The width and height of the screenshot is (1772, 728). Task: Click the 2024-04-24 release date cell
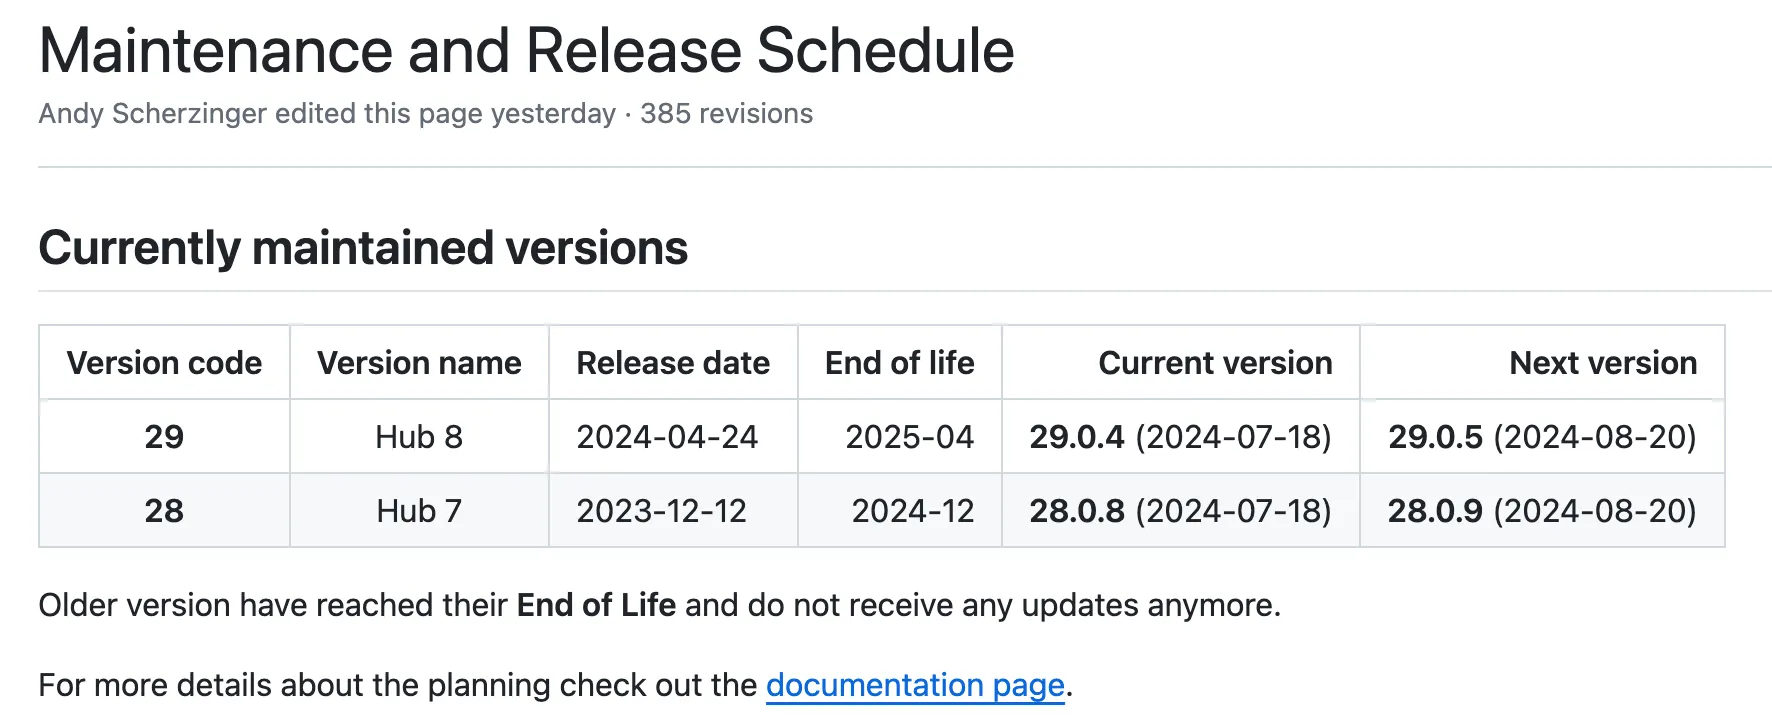pyautogui.click(x=667, y=437)
